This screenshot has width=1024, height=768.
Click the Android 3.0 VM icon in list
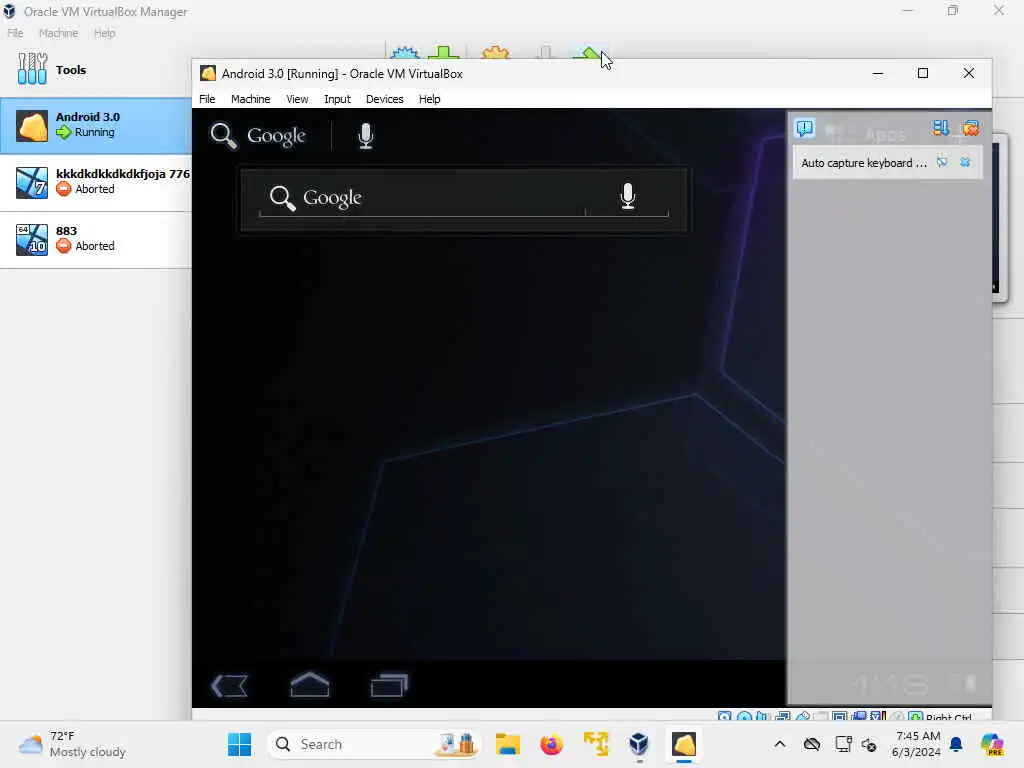32,125
